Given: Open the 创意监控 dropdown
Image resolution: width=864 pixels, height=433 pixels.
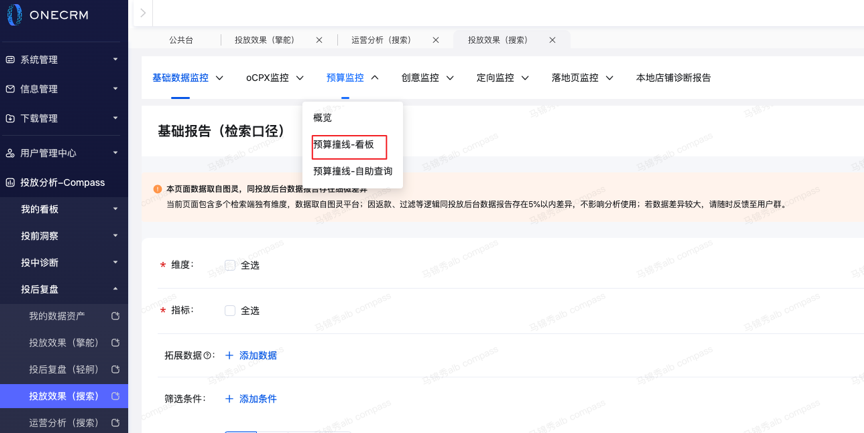Looking at the screenshot, I should pos(427,78).
